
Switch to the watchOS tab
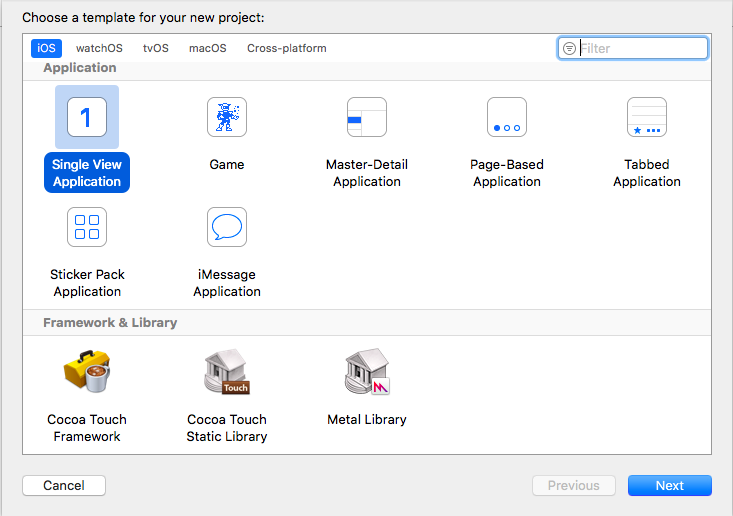(x=99, y=48)
